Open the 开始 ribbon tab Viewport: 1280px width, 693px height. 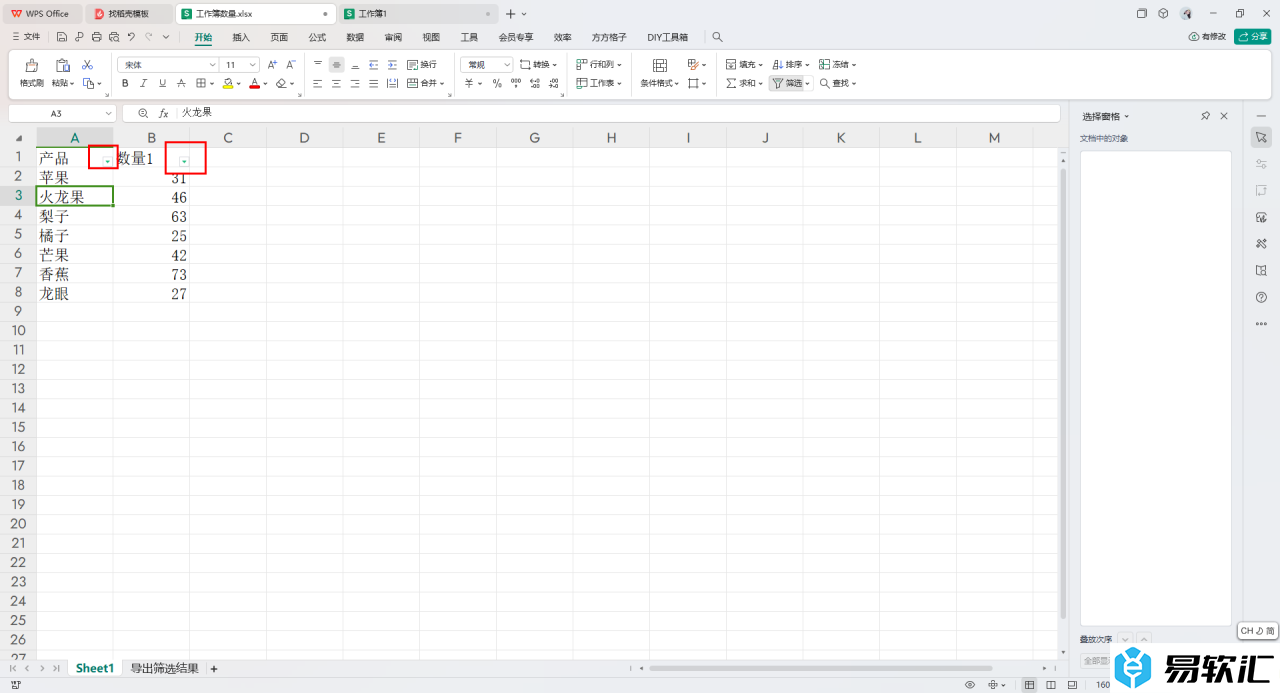click(203, 37)
